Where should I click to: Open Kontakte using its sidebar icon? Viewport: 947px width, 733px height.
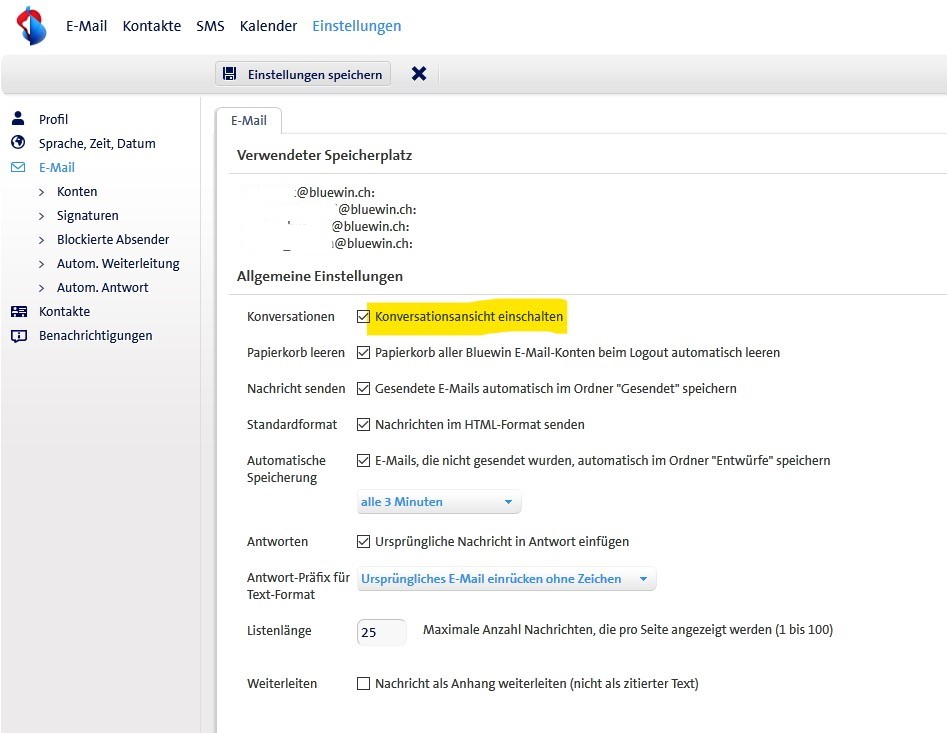(18, 311)
